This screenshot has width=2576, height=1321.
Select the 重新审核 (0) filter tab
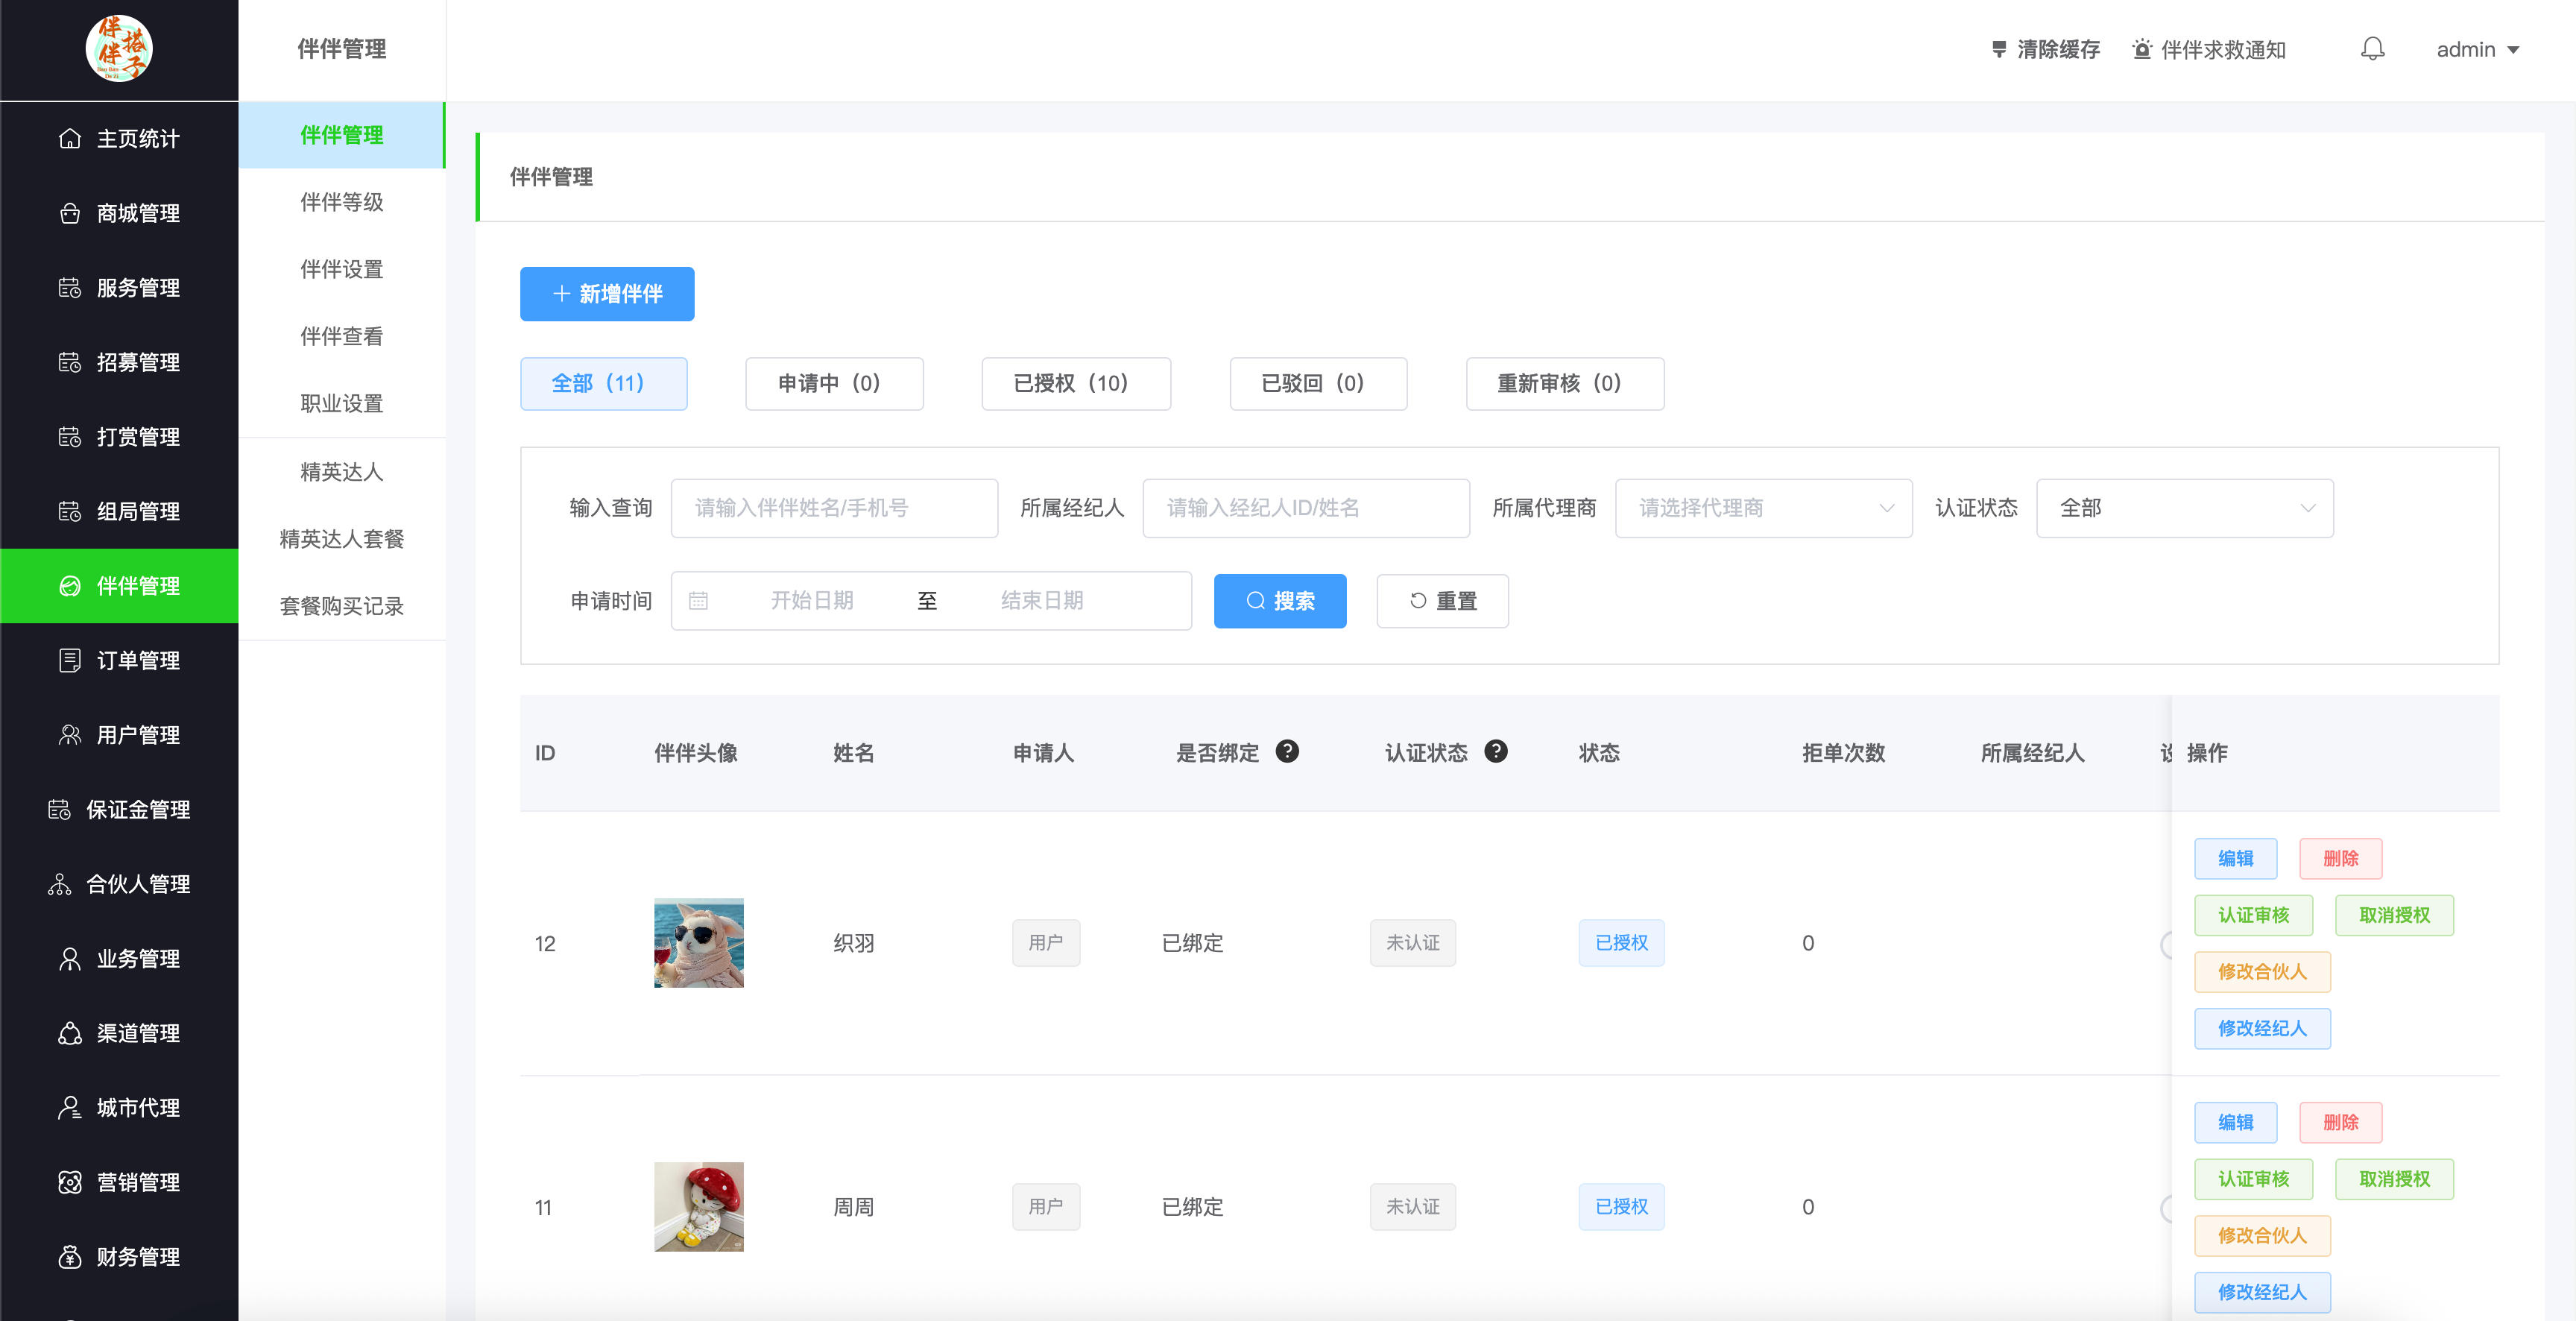1564,383
